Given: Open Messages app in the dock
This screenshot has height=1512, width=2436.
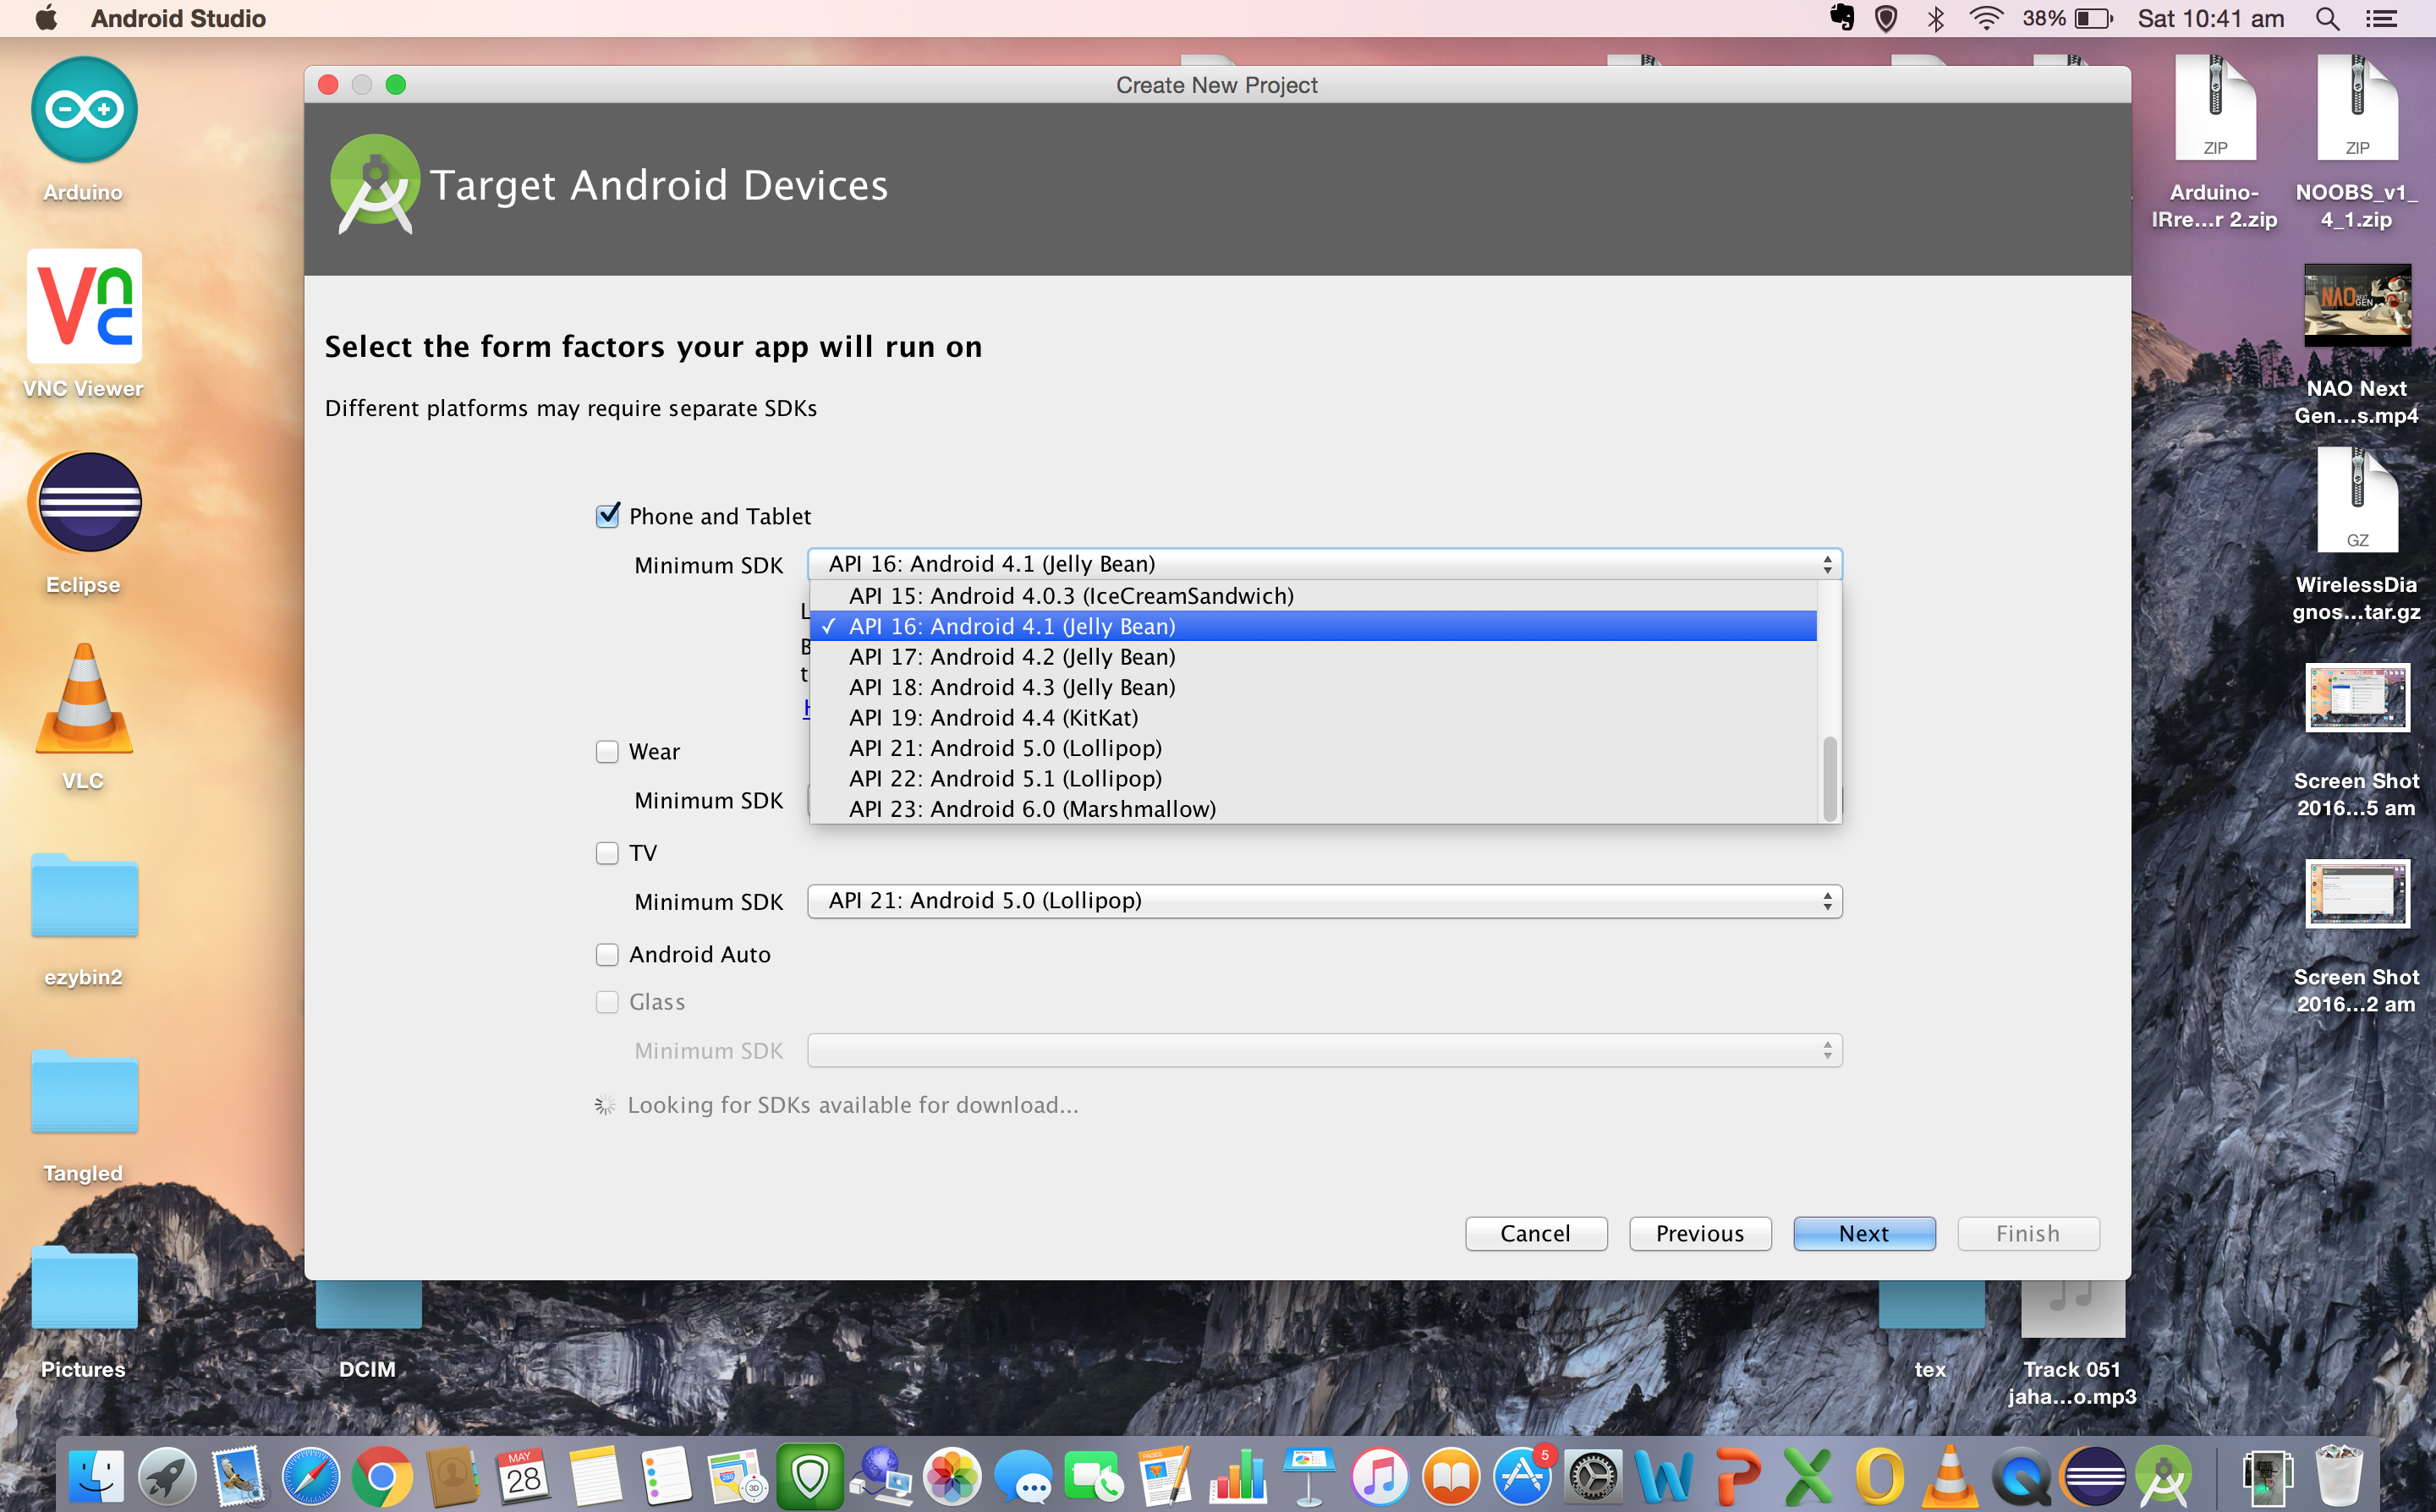Looking at the screenshot, I should pyautogui.click(x=1023, y=1476).
